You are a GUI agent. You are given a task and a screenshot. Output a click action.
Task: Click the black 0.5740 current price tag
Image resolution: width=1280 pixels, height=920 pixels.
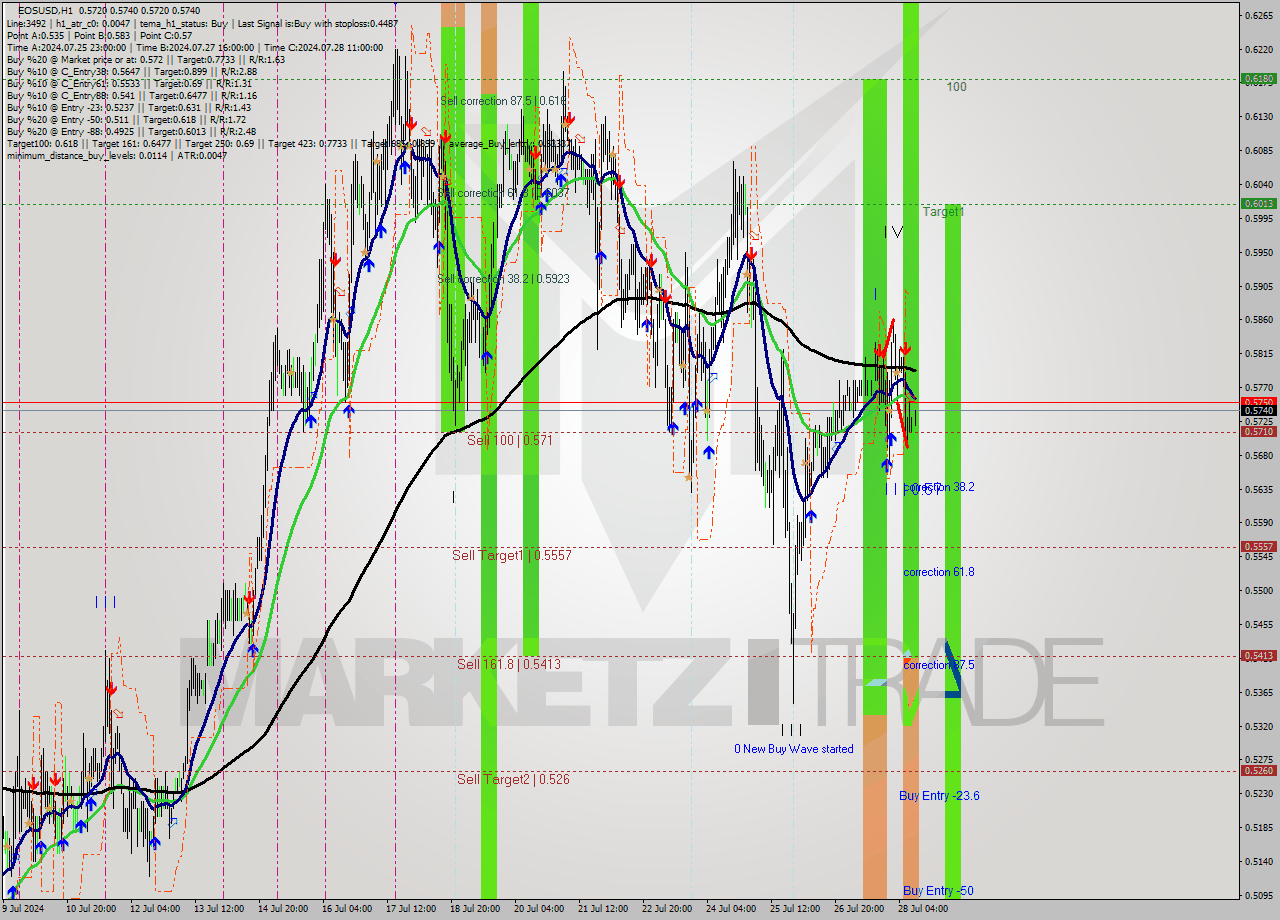[1258, 410]
